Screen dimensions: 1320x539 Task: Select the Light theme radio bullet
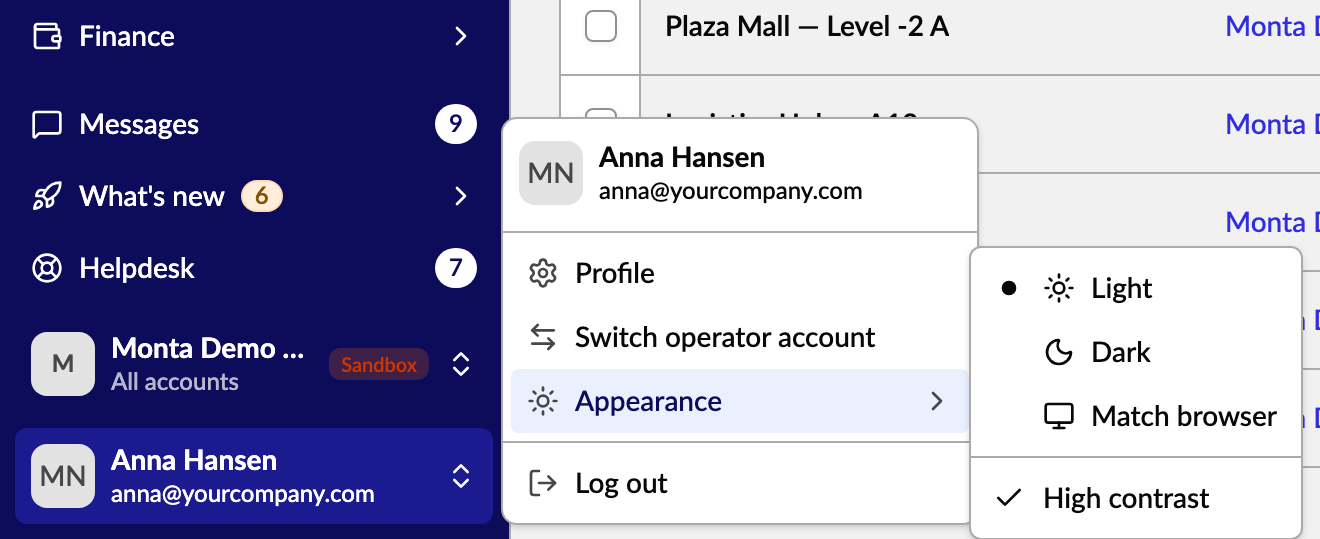click(1009, 288)
